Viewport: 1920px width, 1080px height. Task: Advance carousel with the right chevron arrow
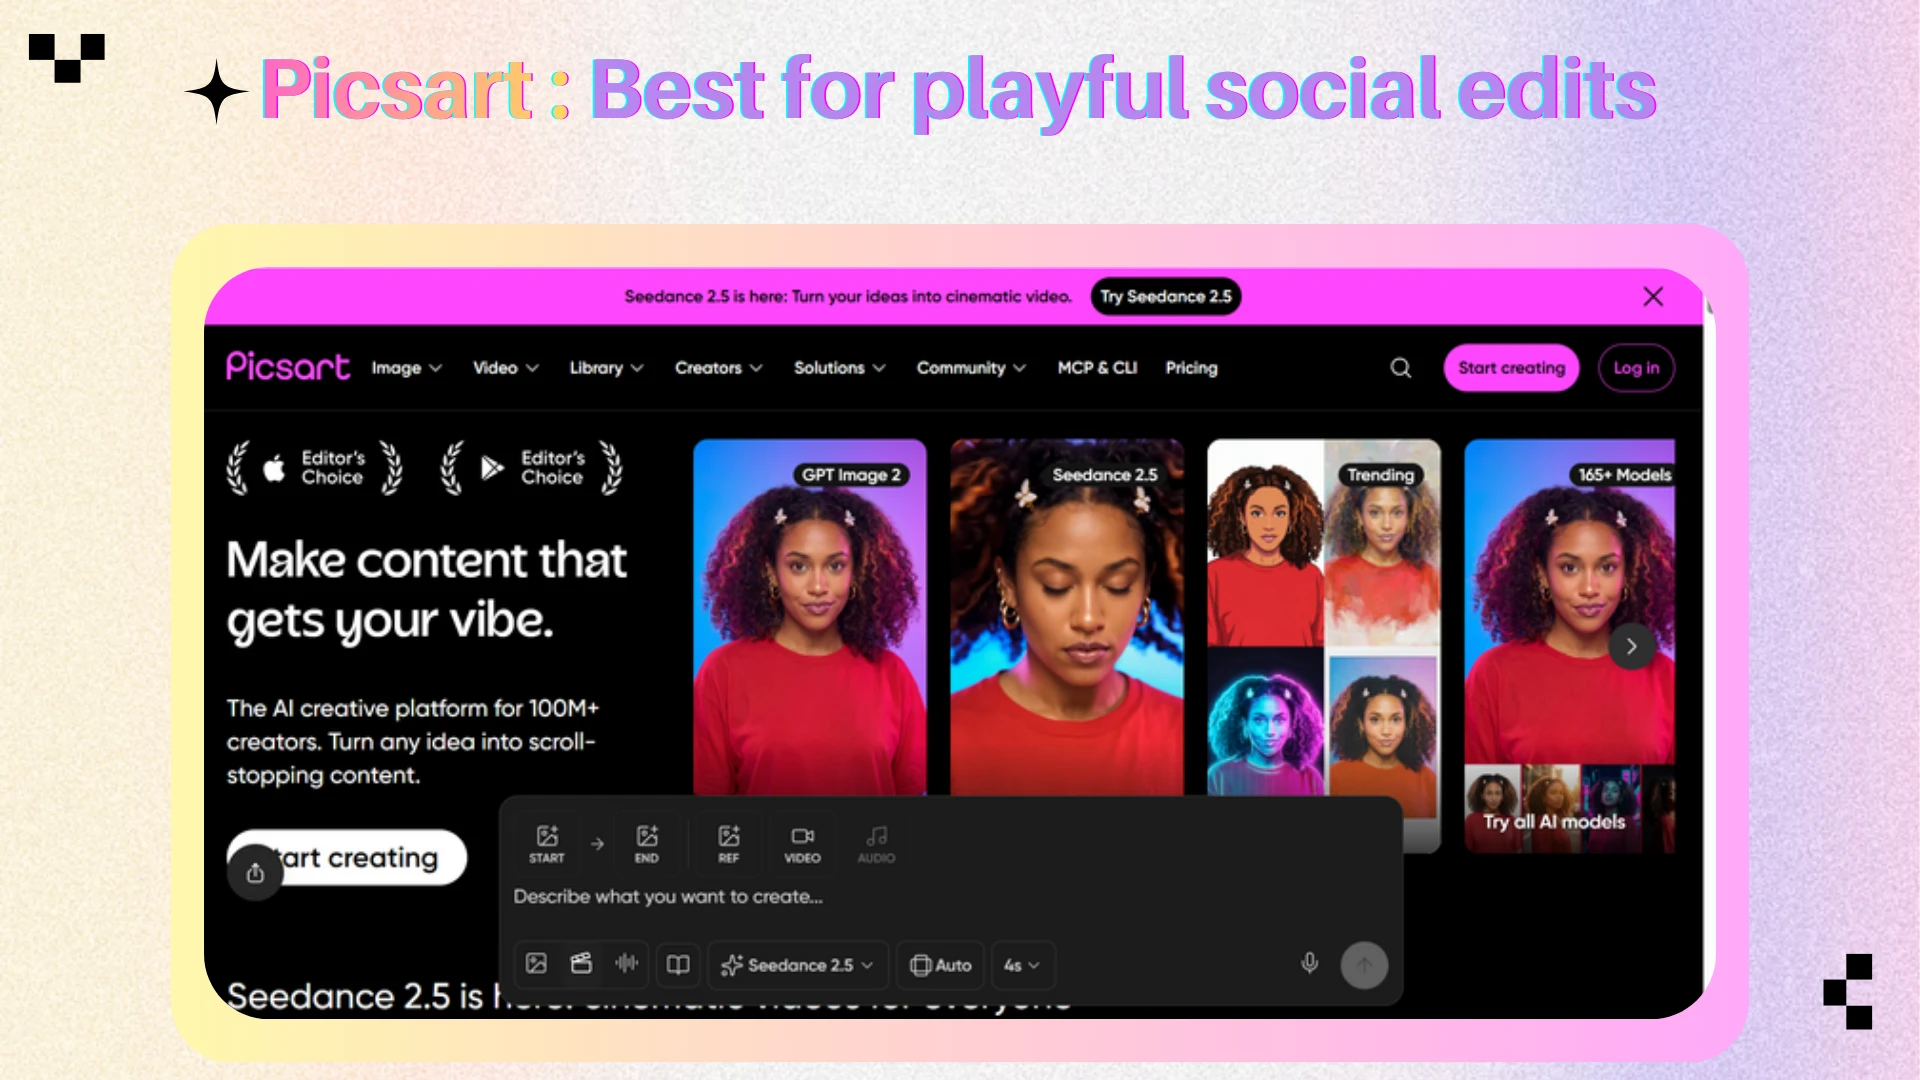coord(1631,647)
